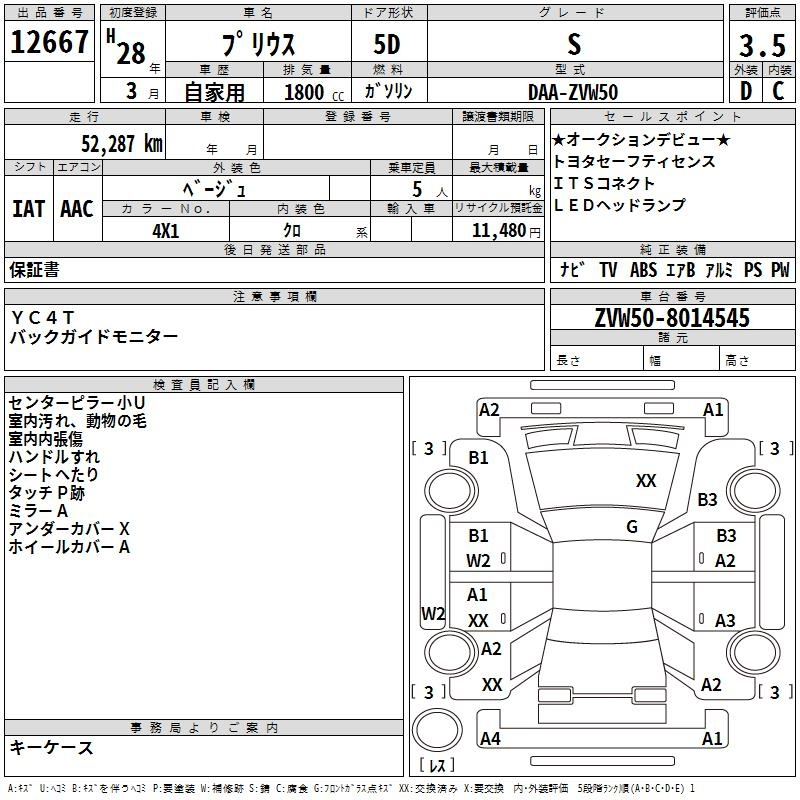Select the バックガイドモニター text in notes
Screen dimensions: 800x800
(x=94, y=337)
